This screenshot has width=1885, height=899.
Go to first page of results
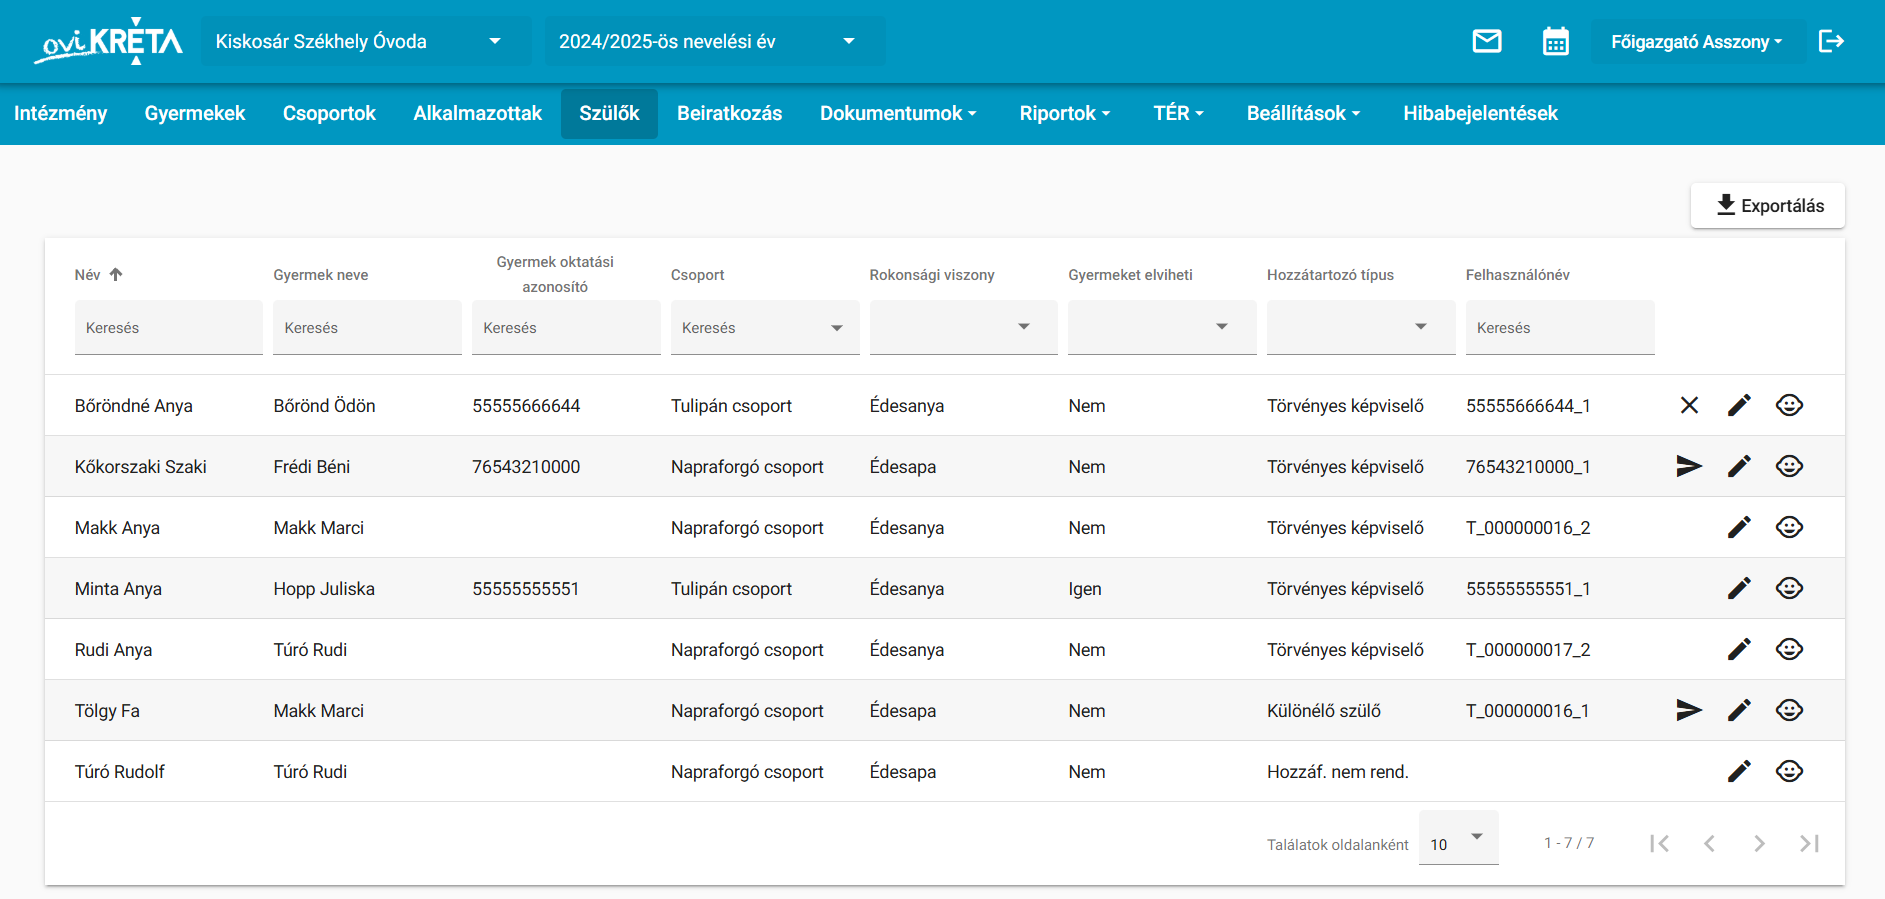pos(1660,843)
